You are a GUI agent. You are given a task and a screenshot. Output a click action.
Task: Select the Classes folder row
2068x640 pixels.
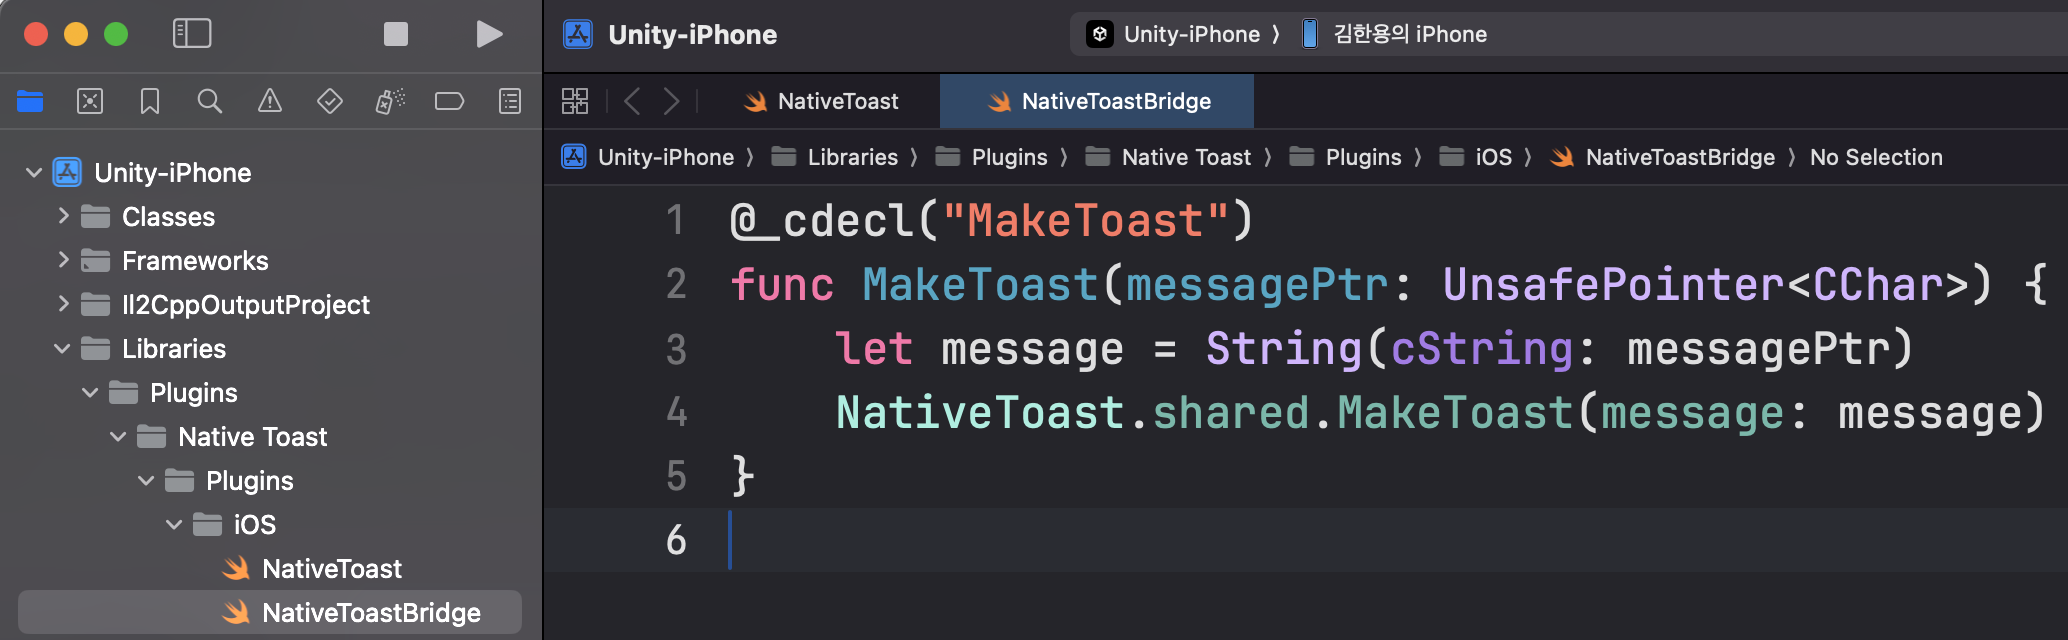pyautogui.click(x=270, y=217)
